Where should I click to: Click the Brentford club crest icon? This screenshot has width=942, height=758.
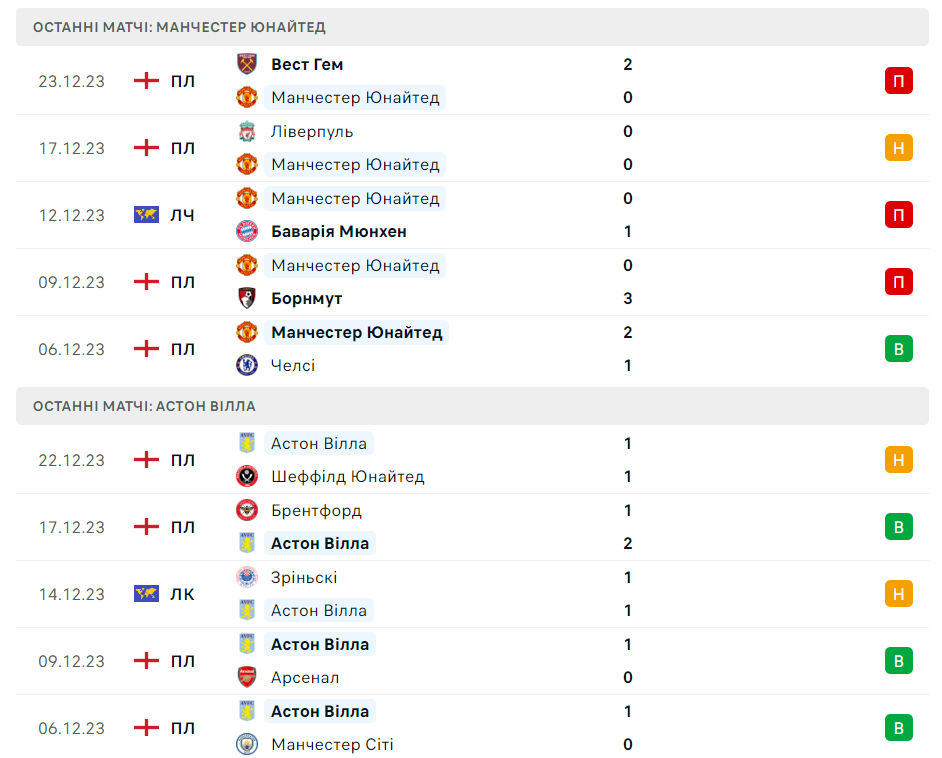click(x=247, y=510)
